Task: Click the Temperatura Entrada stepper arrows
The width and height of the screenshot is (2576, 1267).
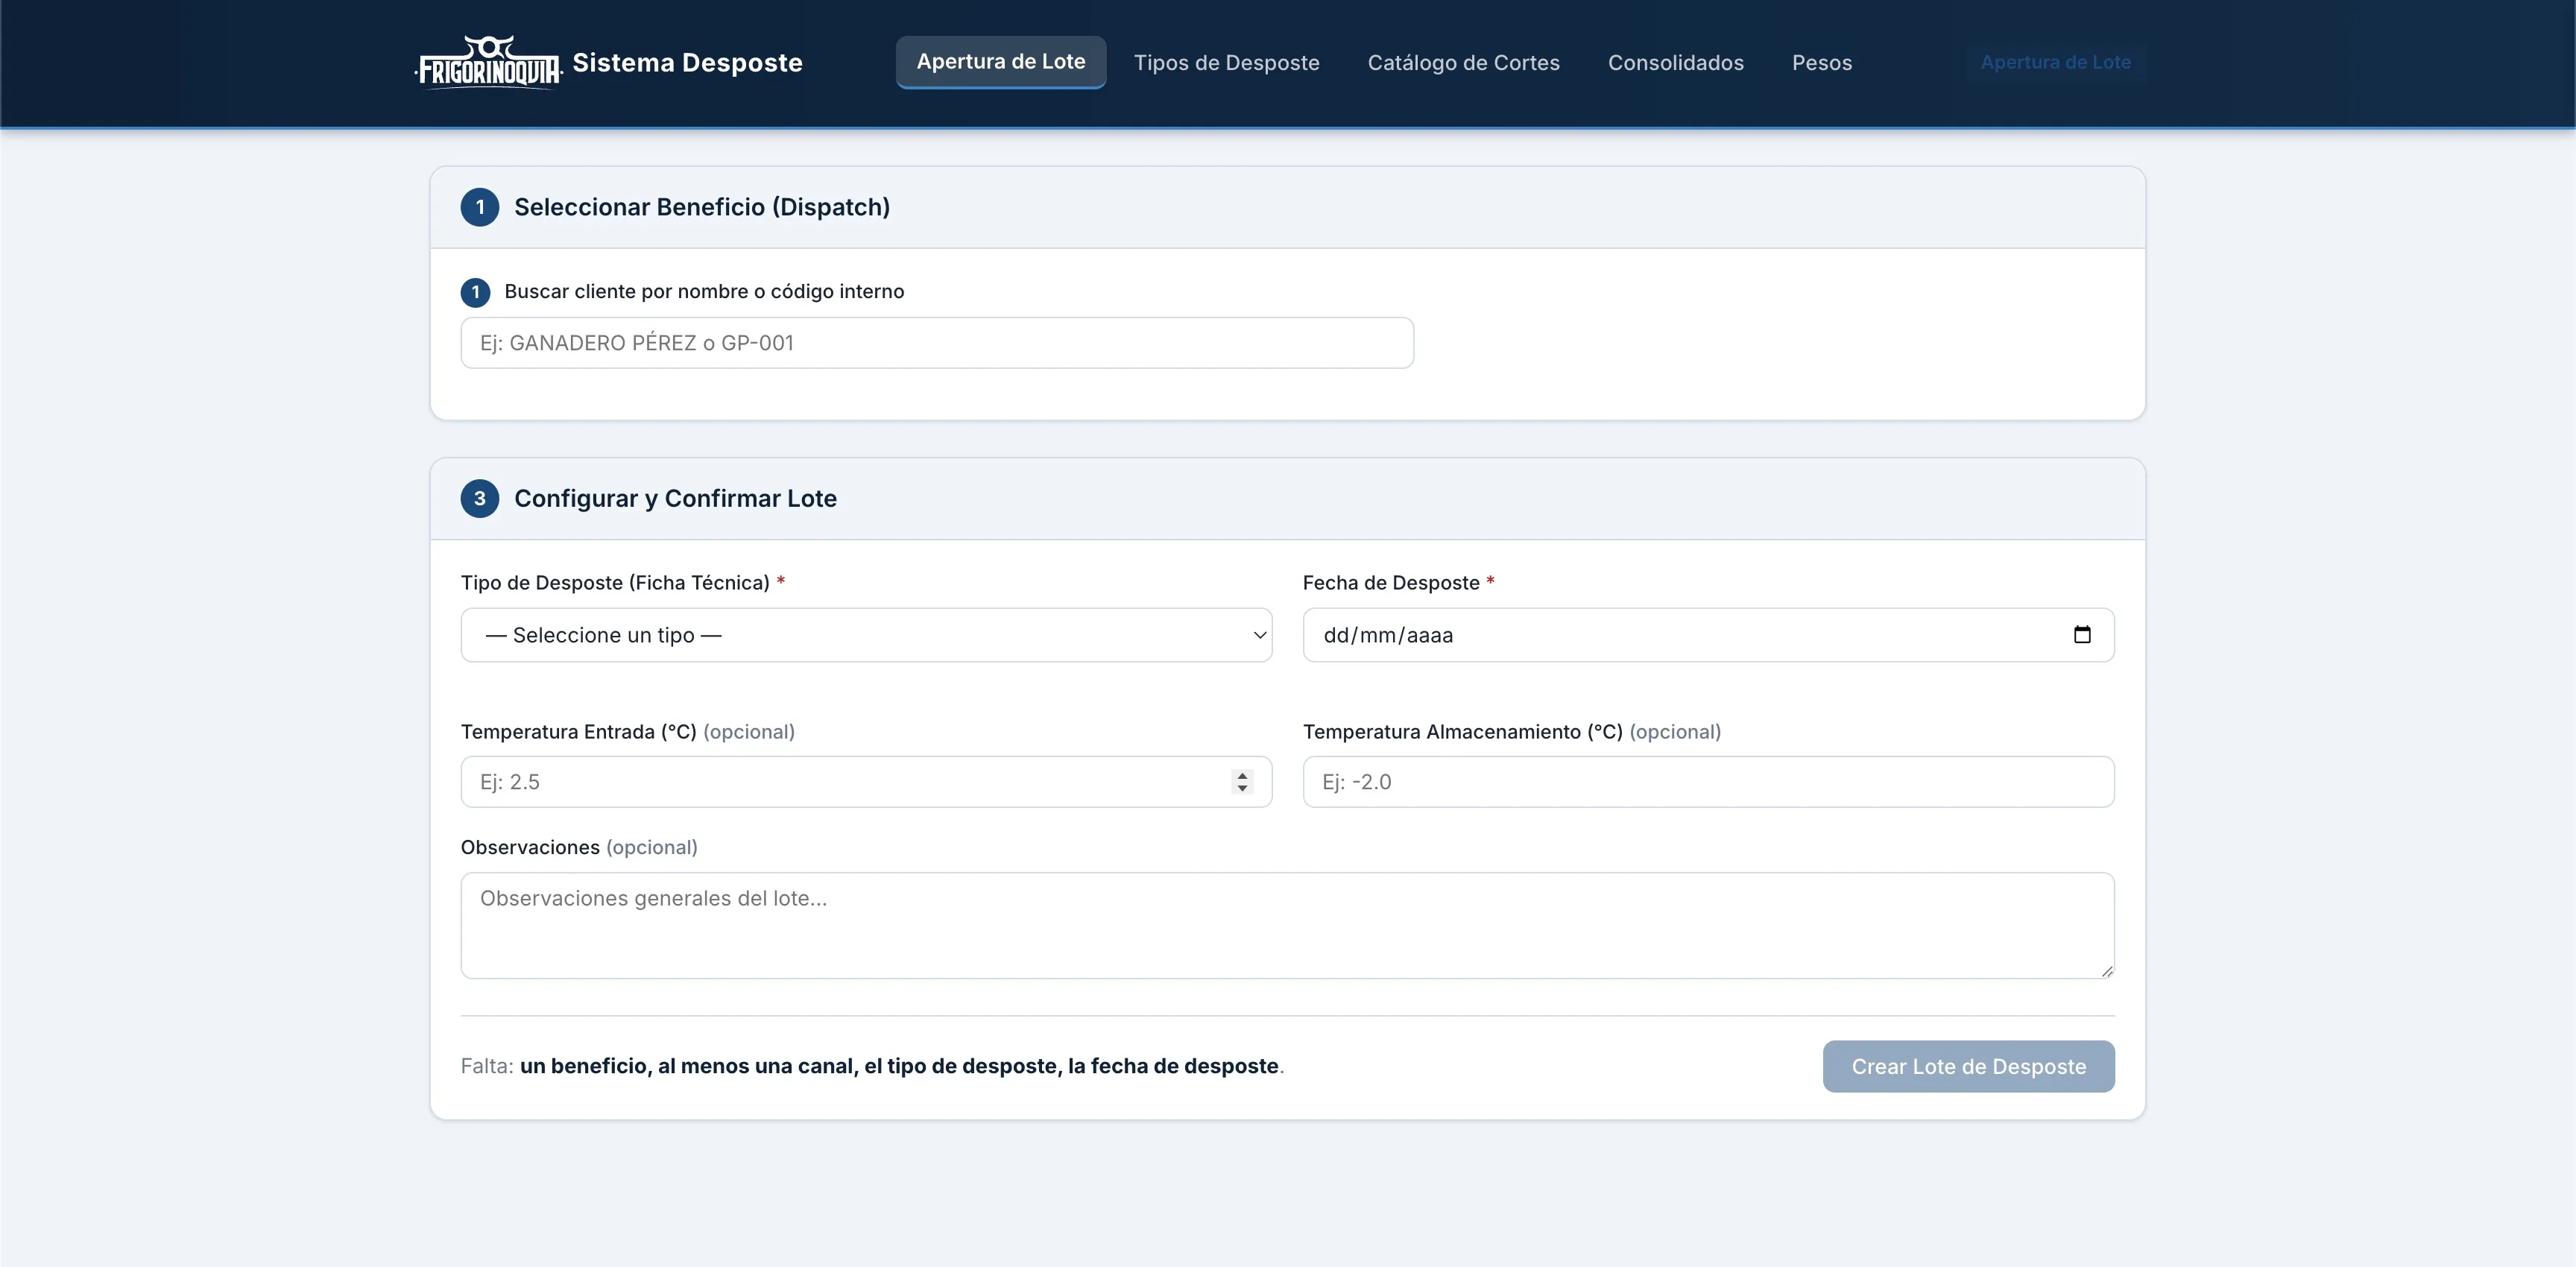Action: coord(1242,782)
